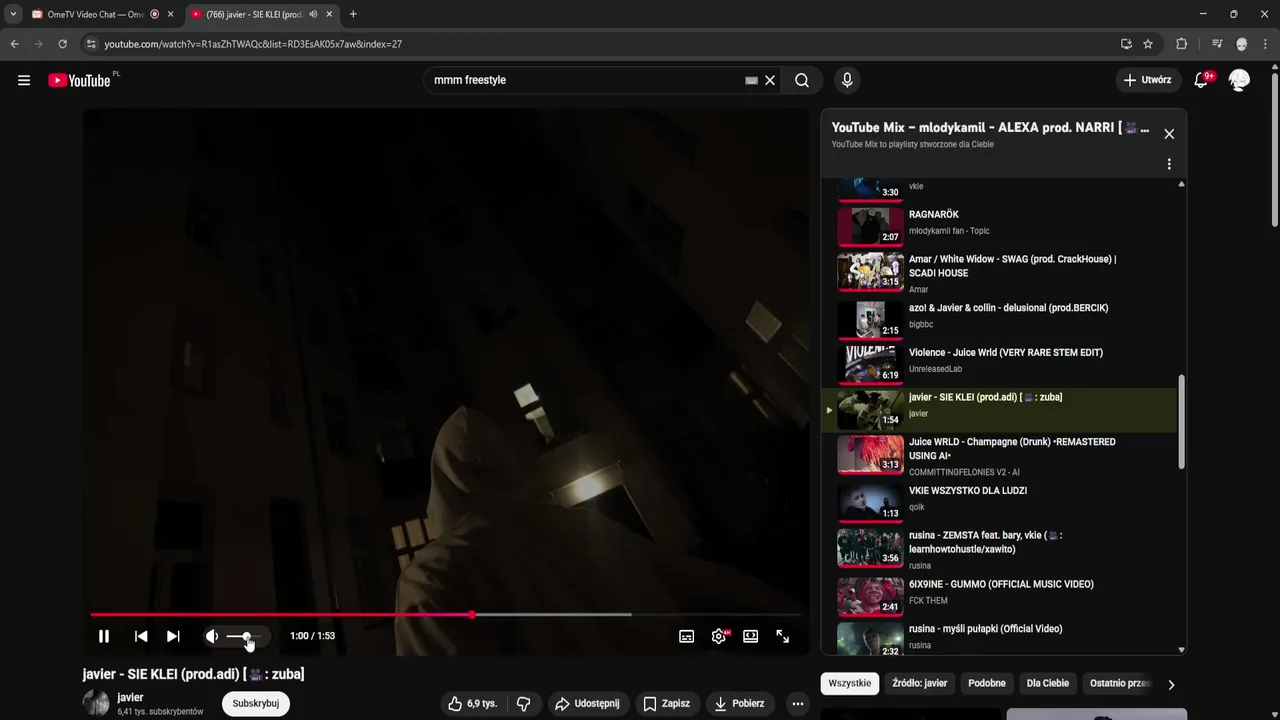Screen dimensions: 1280x720
Task: Open a new browser tab
Action: pyautogui.click(x=353, y=14)
